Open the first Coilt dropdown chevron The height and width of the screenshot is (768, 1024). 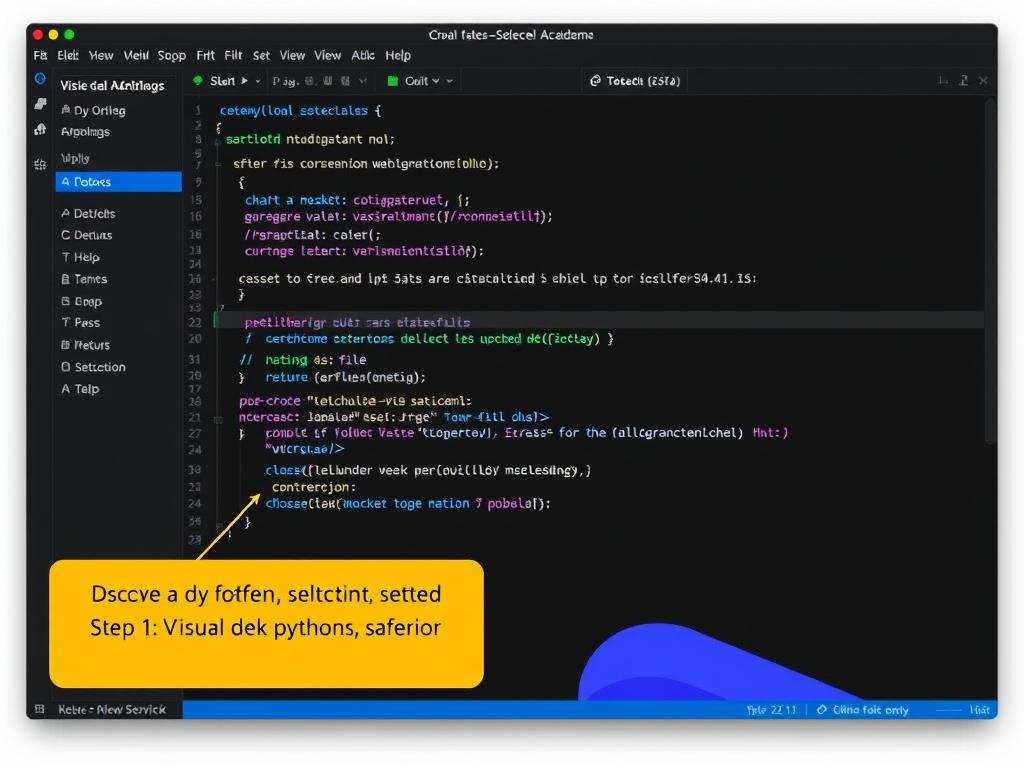pyautogui.click(x=436, y=81)
